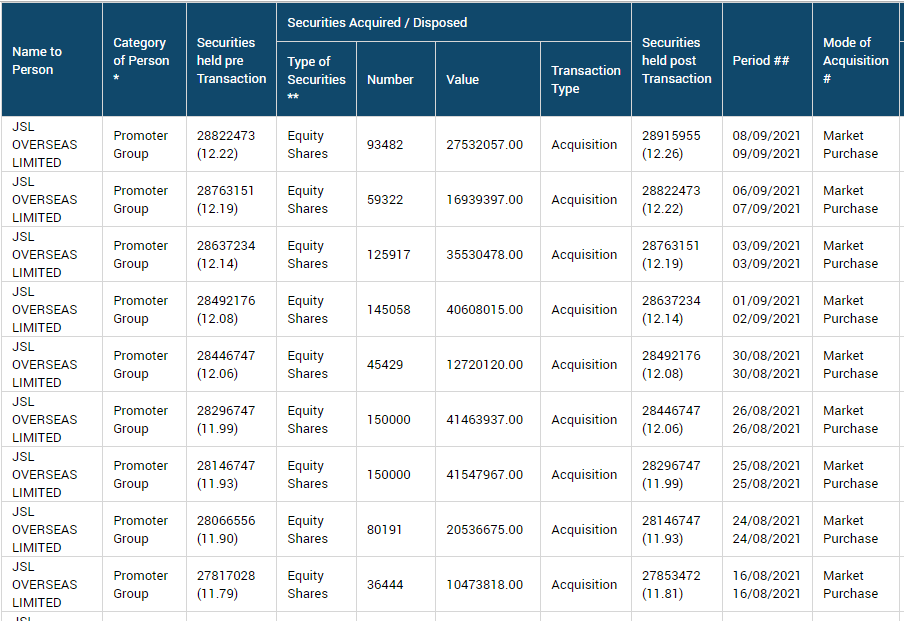
Task: Select pre-transaction cell 28822473 (12.22)
Action: coord(231,144)
